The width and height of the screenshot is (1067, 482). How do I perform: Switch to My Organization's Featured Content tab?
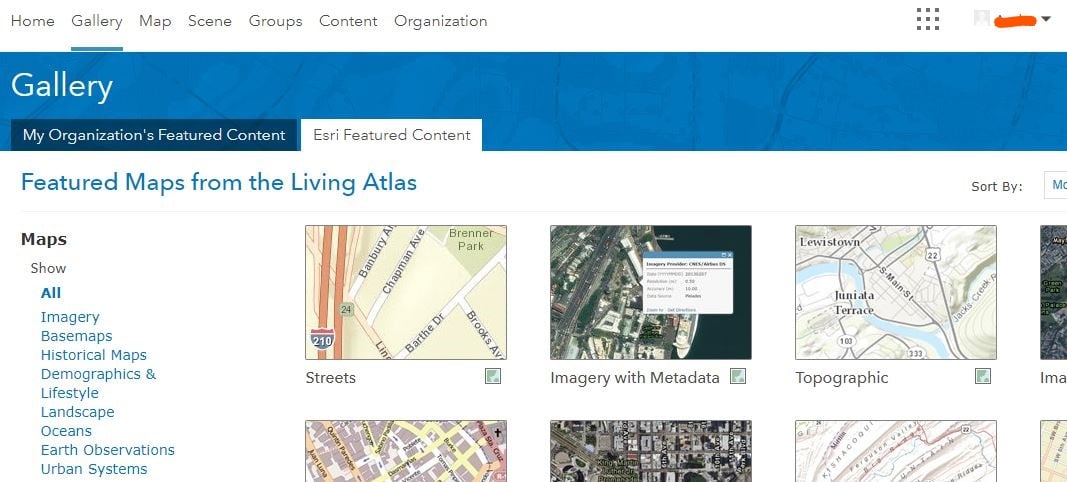(x=154, y=135)
